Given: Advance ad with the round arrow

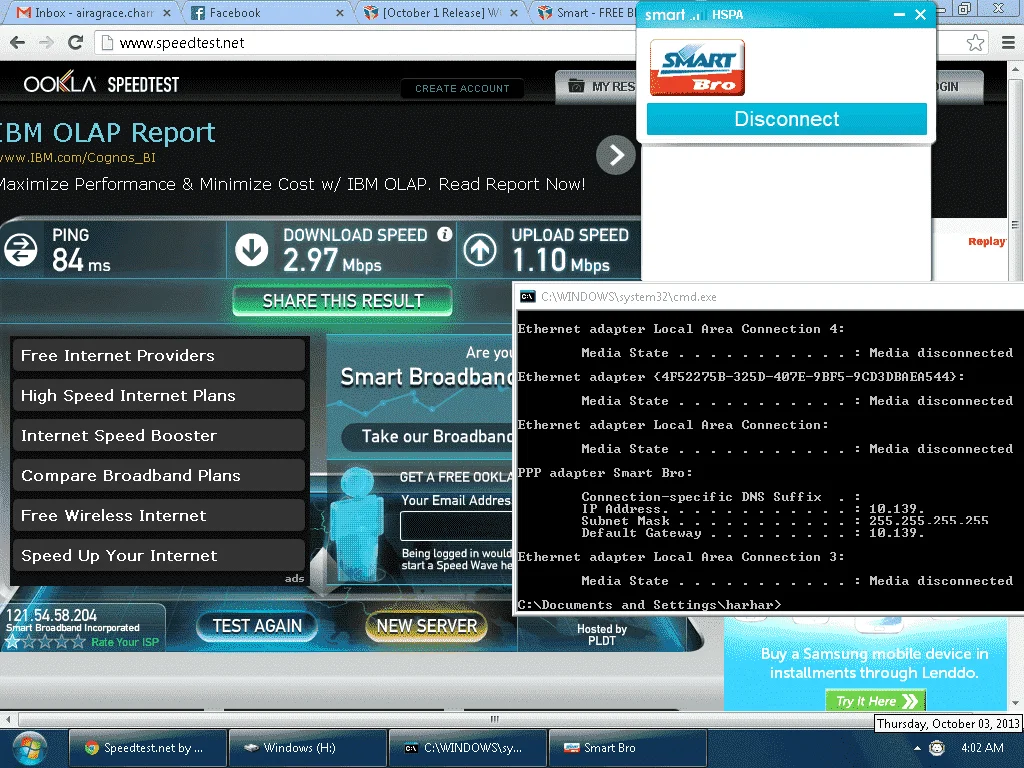Looking at the screenshot, I should pos(615,155).
